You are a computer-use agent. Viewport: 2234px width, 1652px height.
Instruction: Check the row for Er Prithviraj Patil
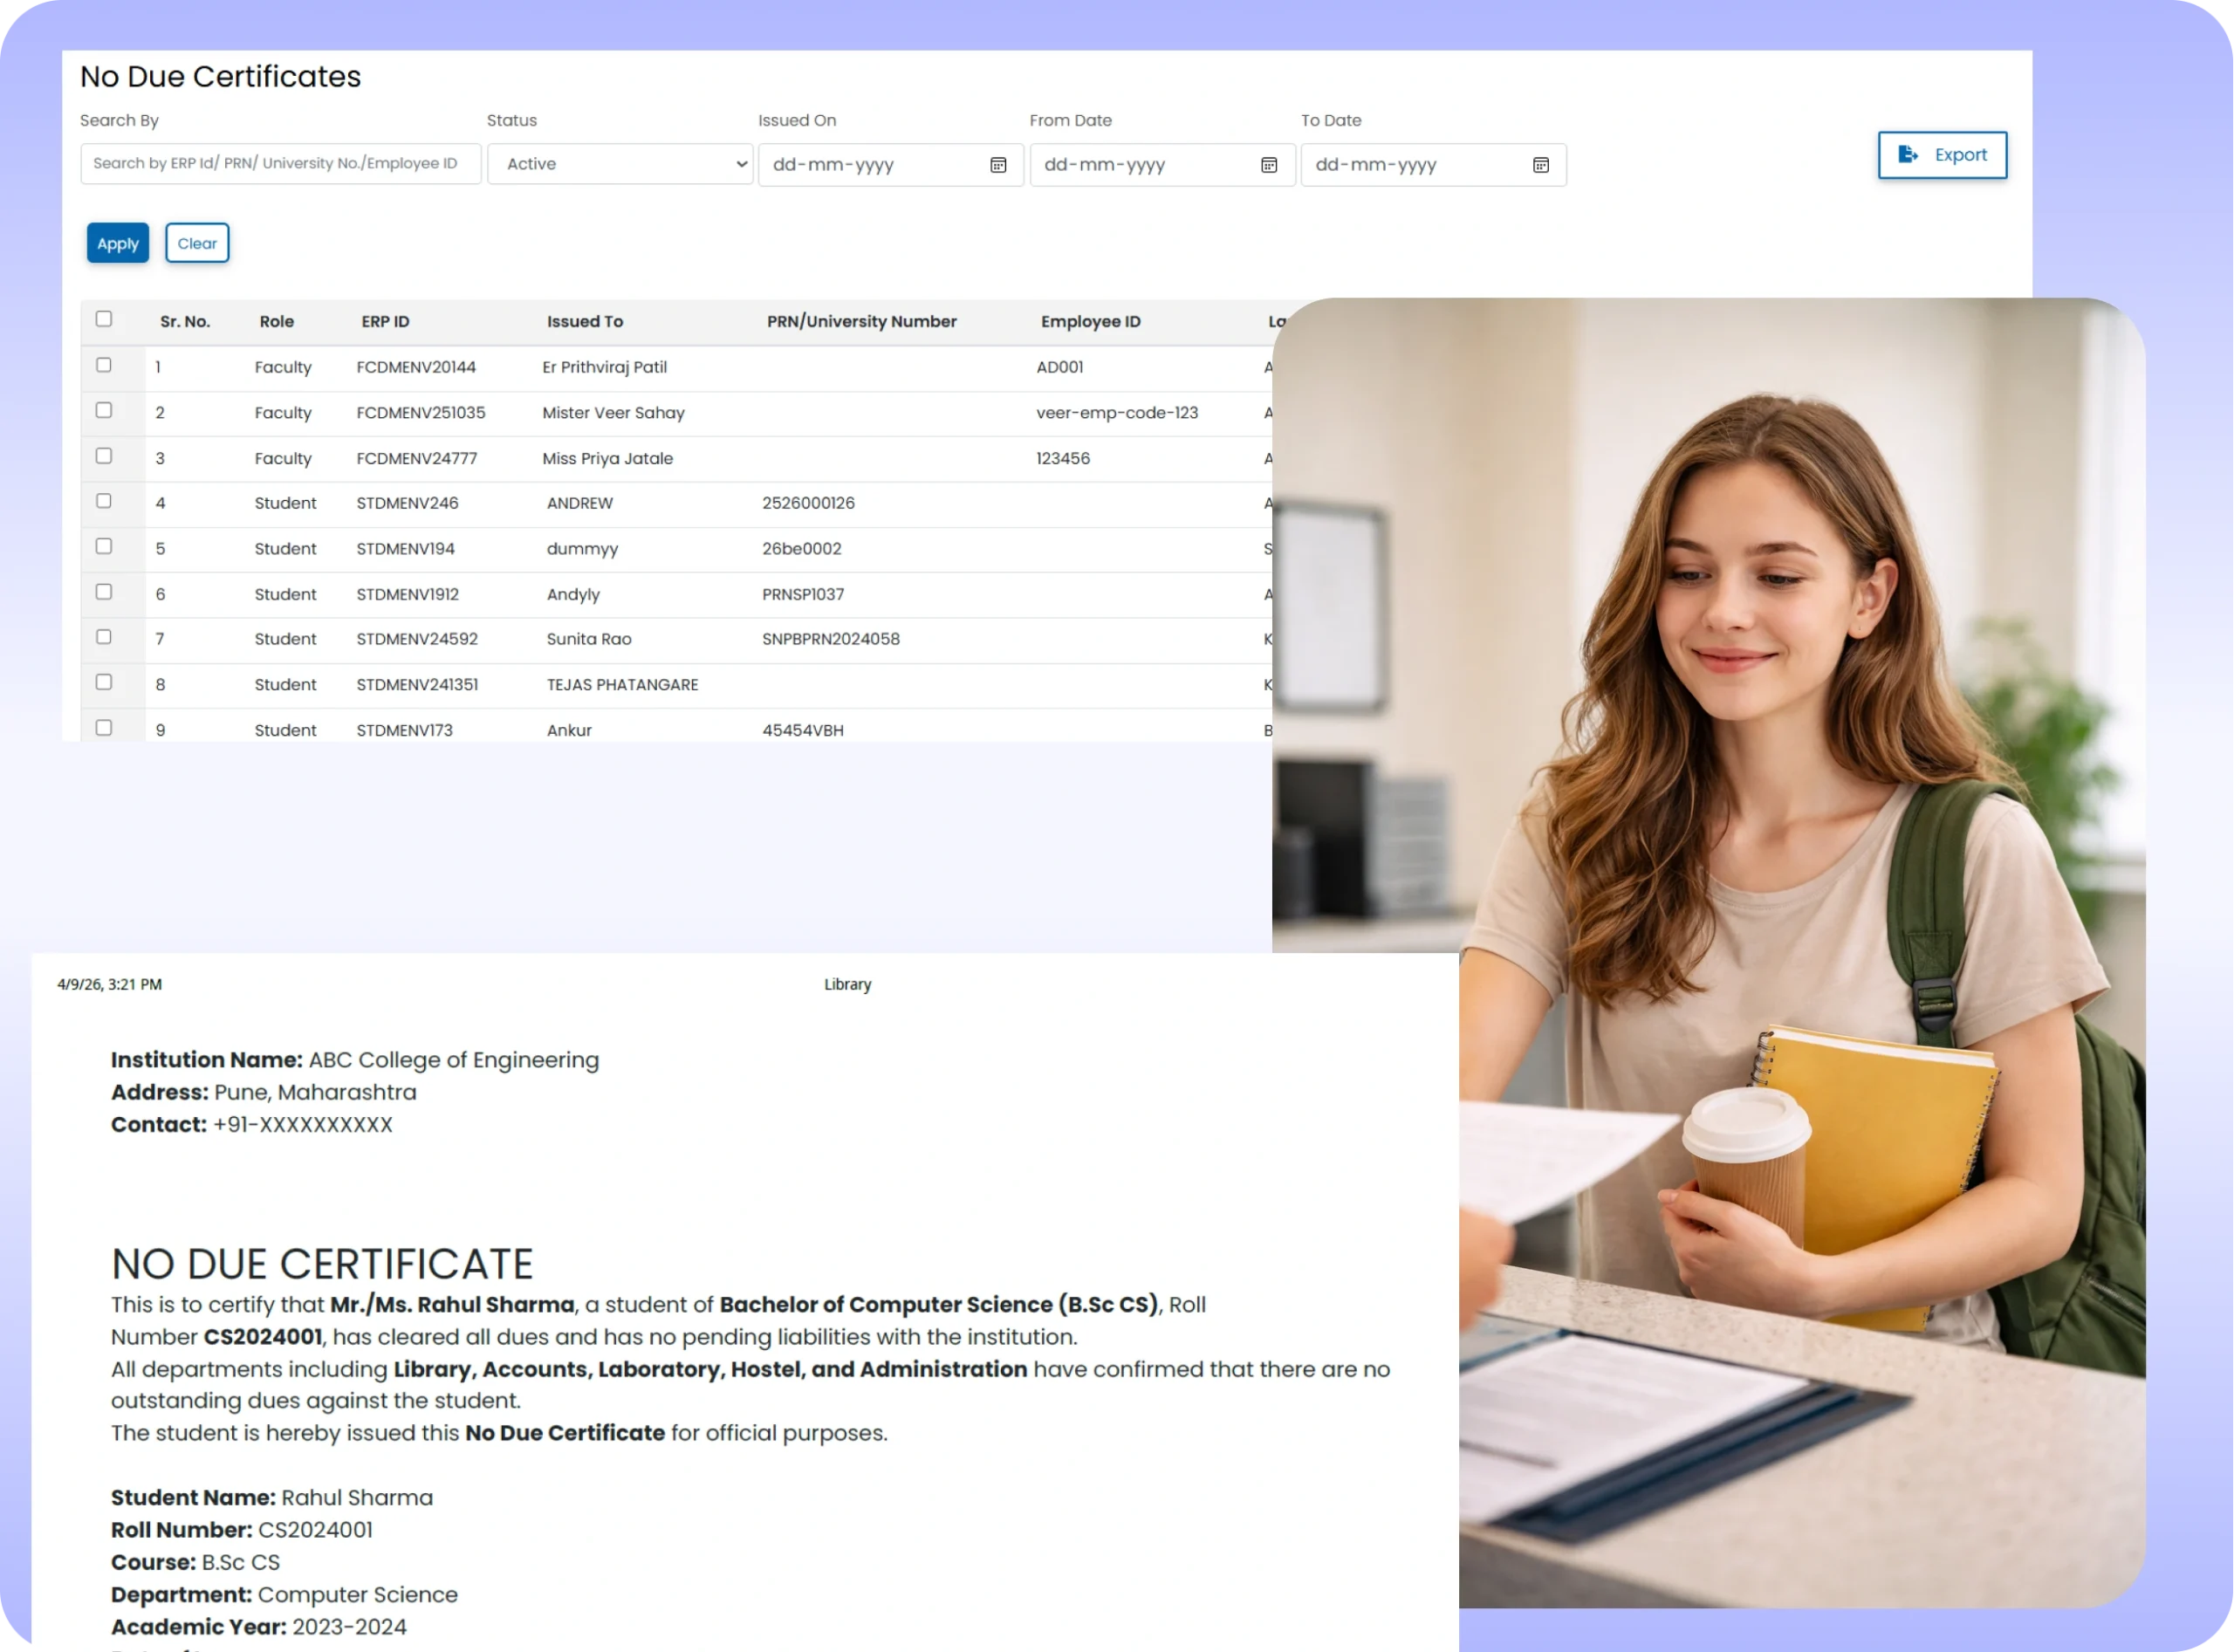click(x=104, y=365)
